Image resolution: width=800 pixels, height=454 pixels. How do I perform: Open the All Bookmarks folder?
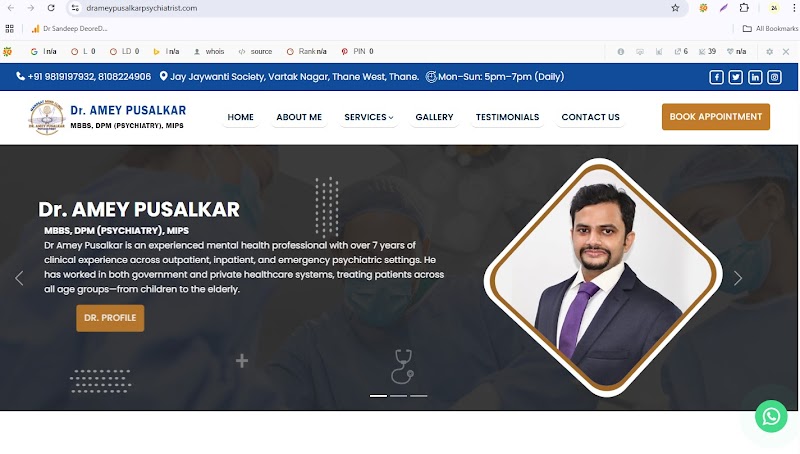(770, 29)
